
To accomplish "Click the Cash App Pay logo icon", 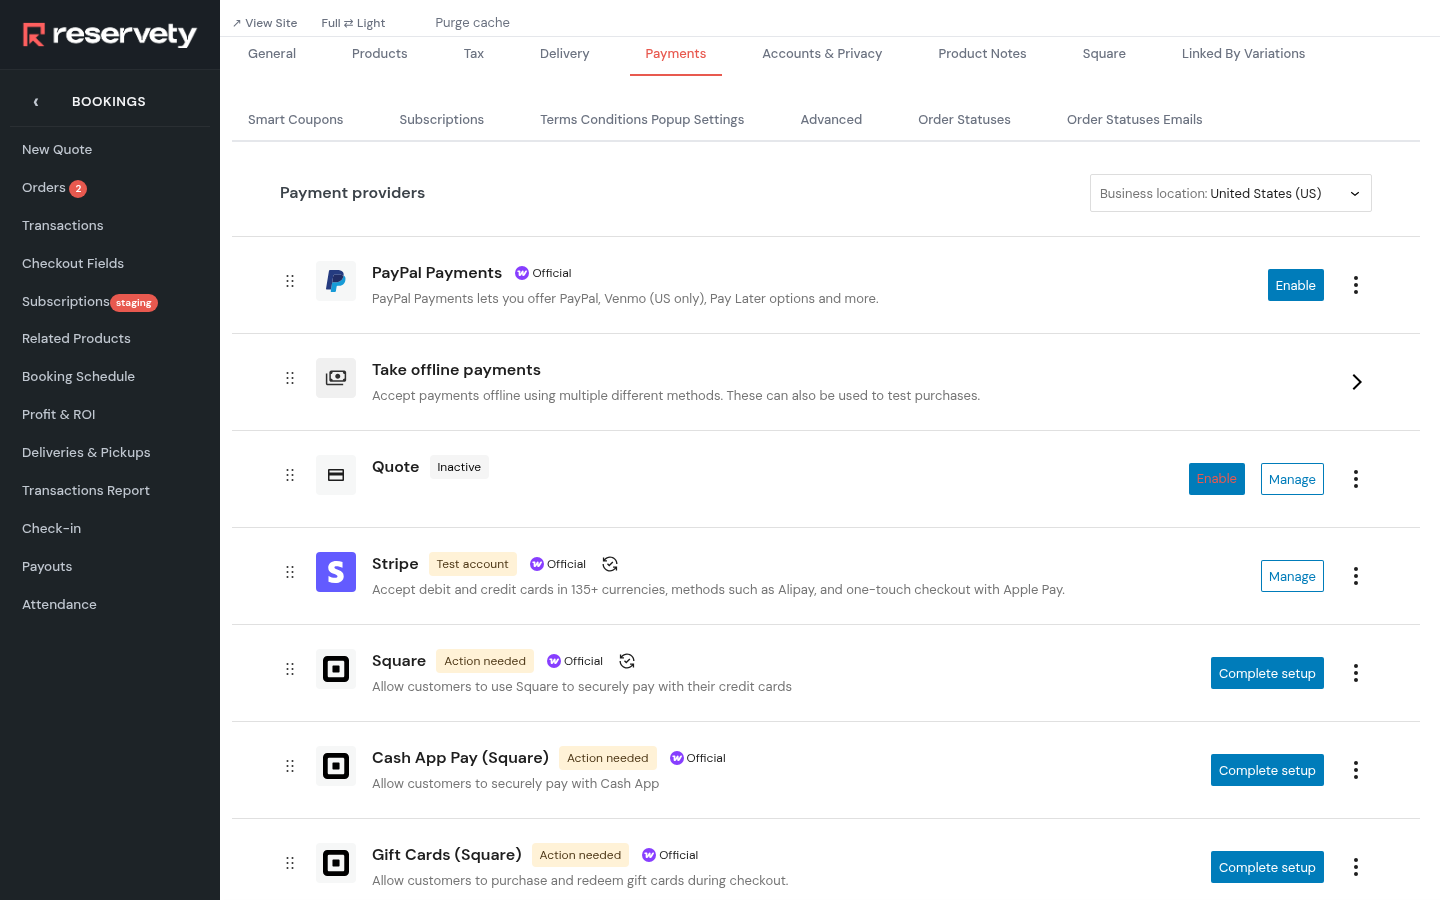I will [x=336, y=766].
